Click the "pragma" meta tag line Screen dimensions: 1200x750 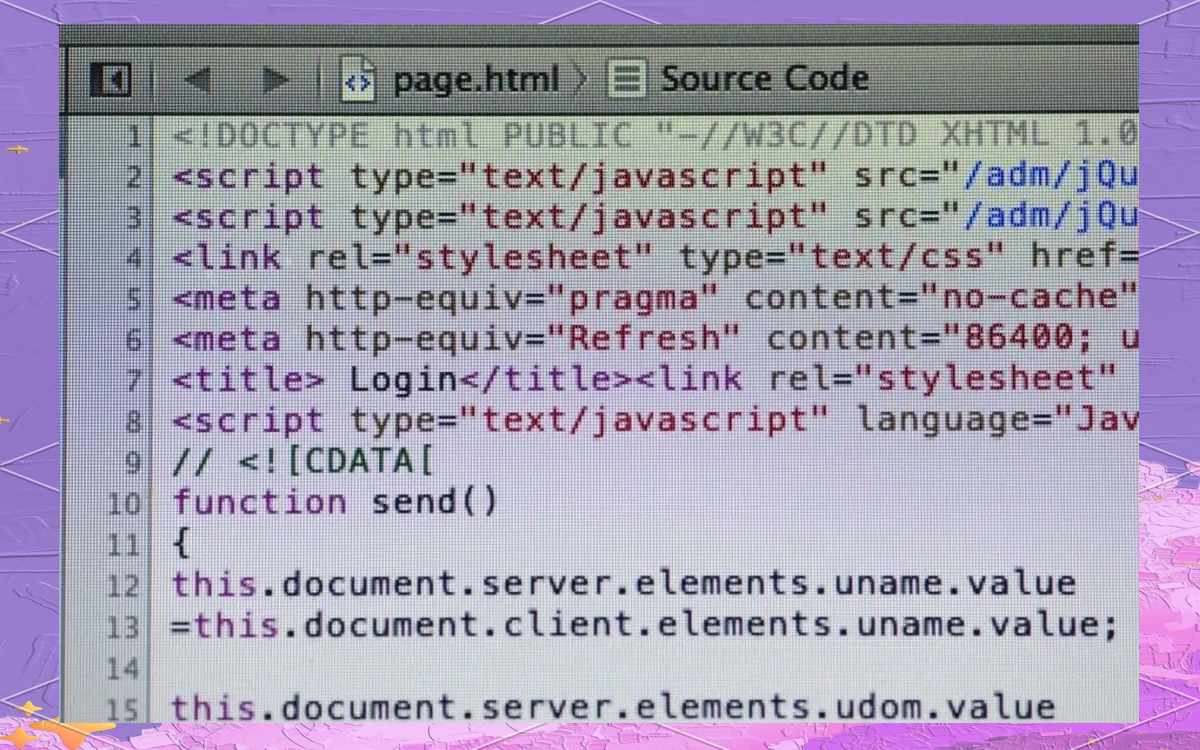pos(655,297)
